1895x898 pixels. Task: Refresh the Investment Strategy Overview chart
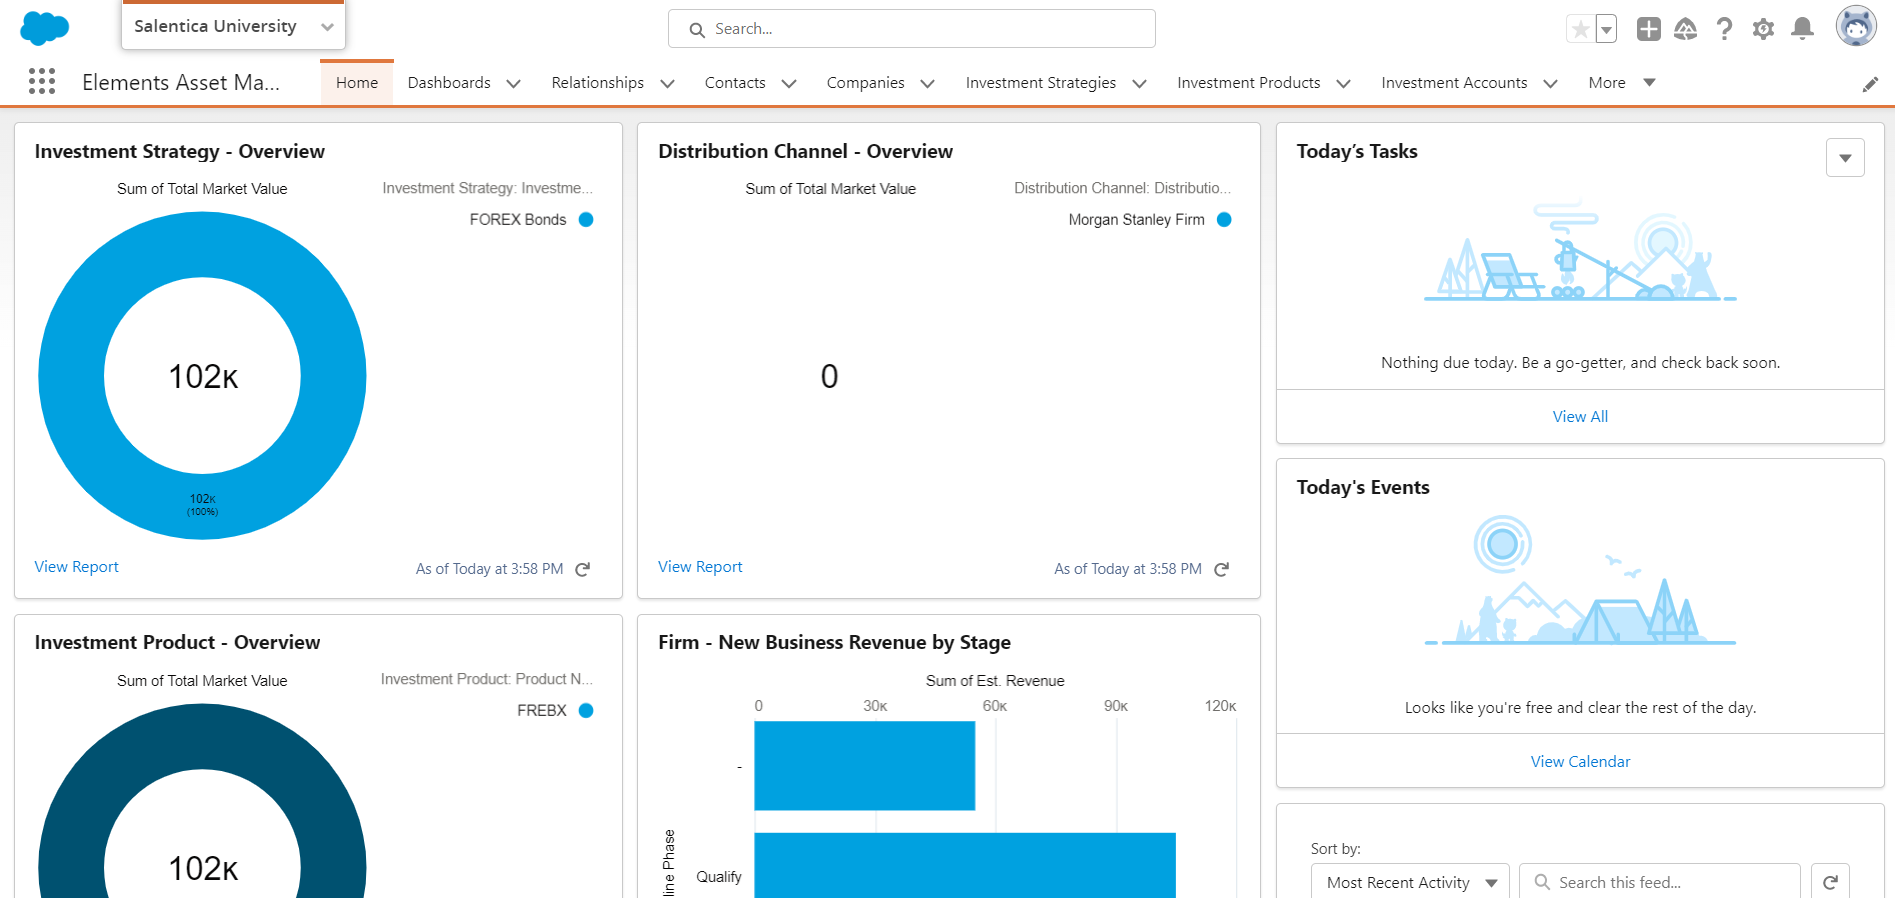[x=583, y=569]
